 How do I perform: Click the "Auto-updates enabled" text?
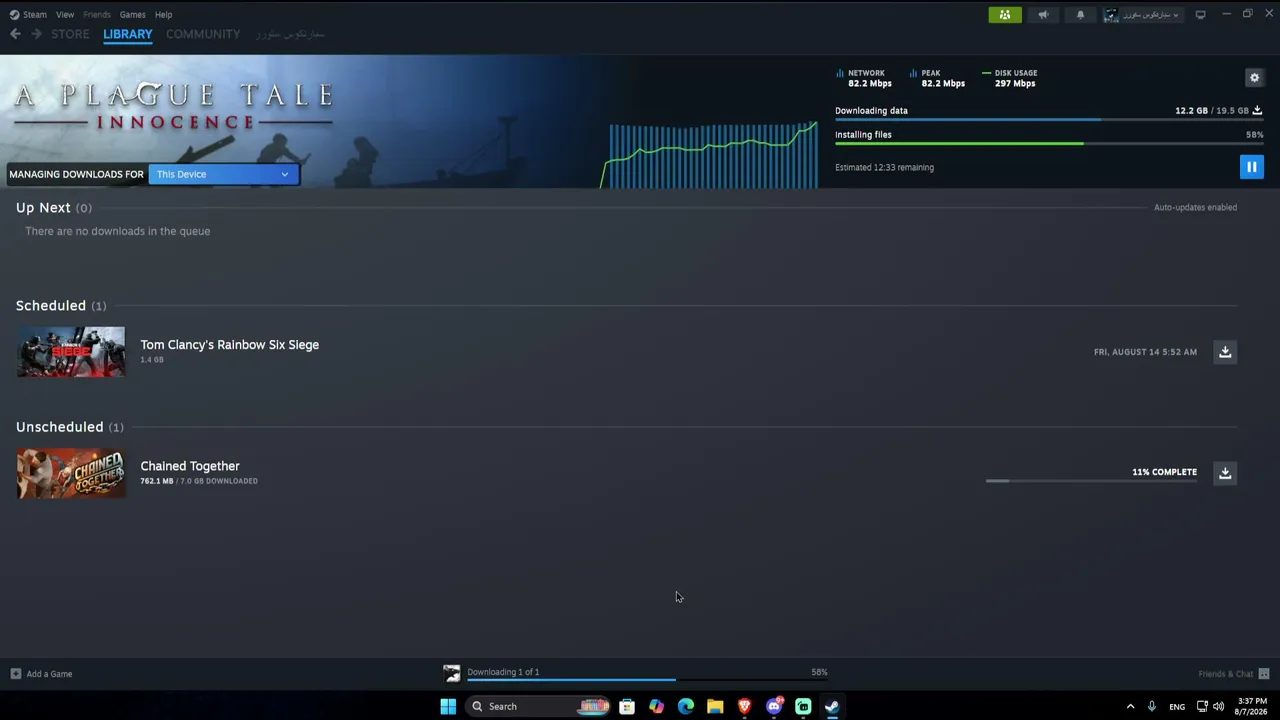click(x=1195, y=207)
